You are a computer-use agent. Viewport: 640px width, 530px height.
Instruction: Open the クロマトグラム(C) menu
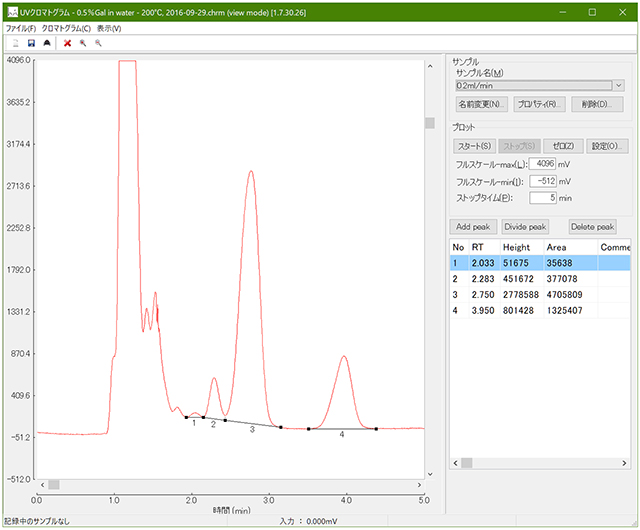(x=66, y=28)
